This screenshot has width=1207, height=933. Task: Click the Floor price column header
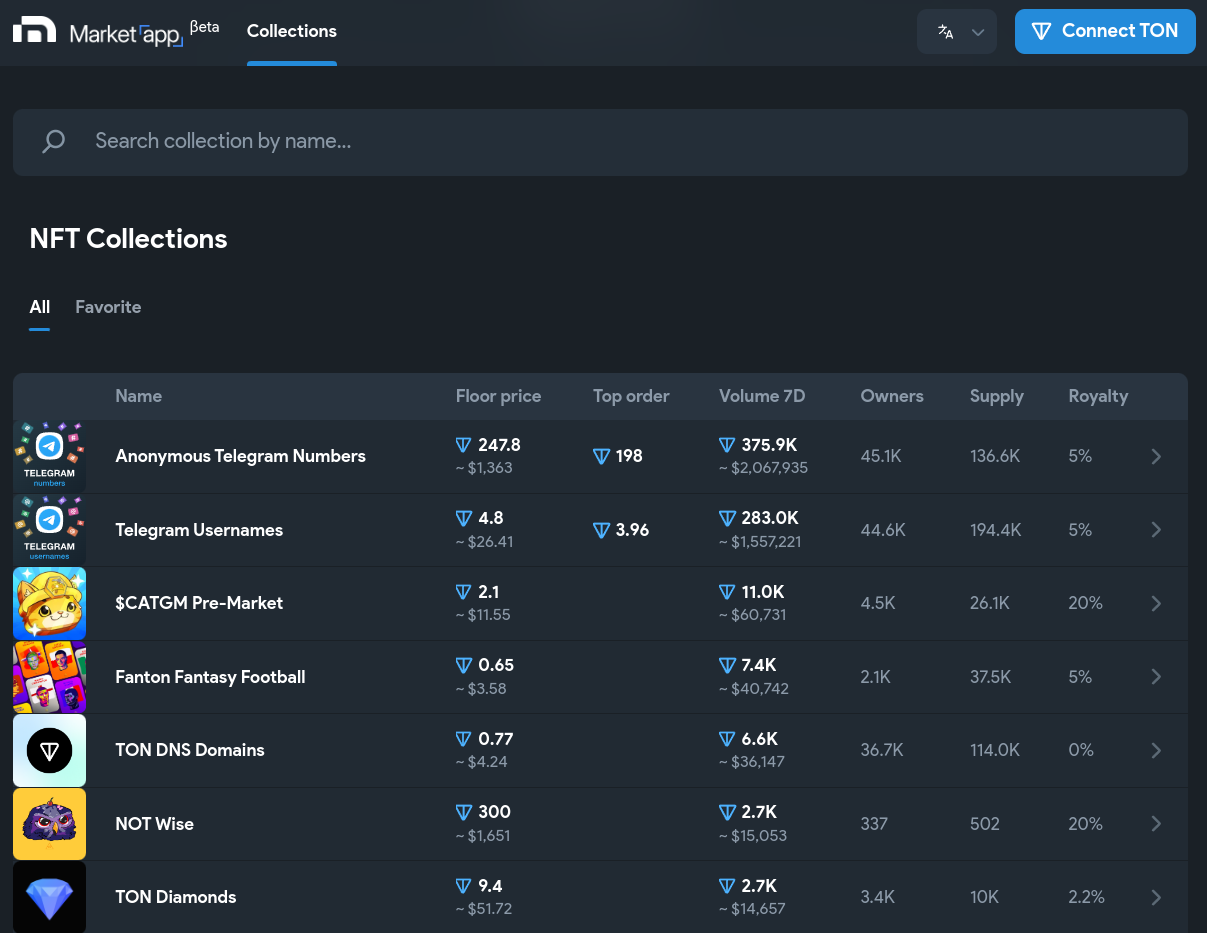click(498, 396)
